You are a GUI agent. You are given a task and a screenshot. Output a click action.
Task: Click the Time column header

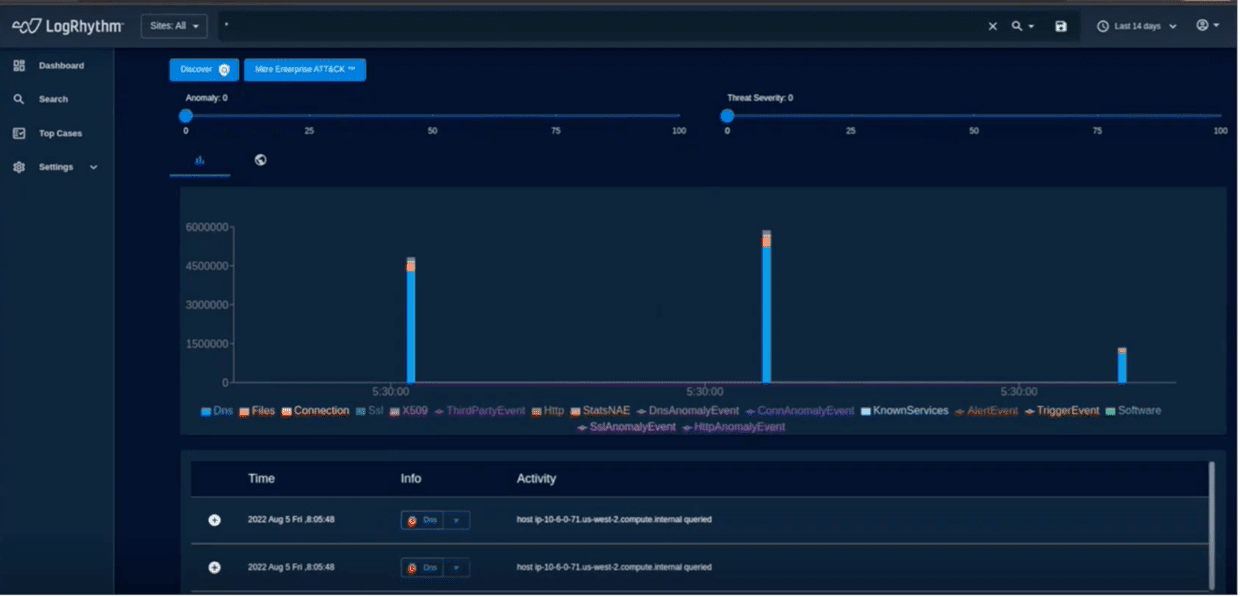coord(261,479)
